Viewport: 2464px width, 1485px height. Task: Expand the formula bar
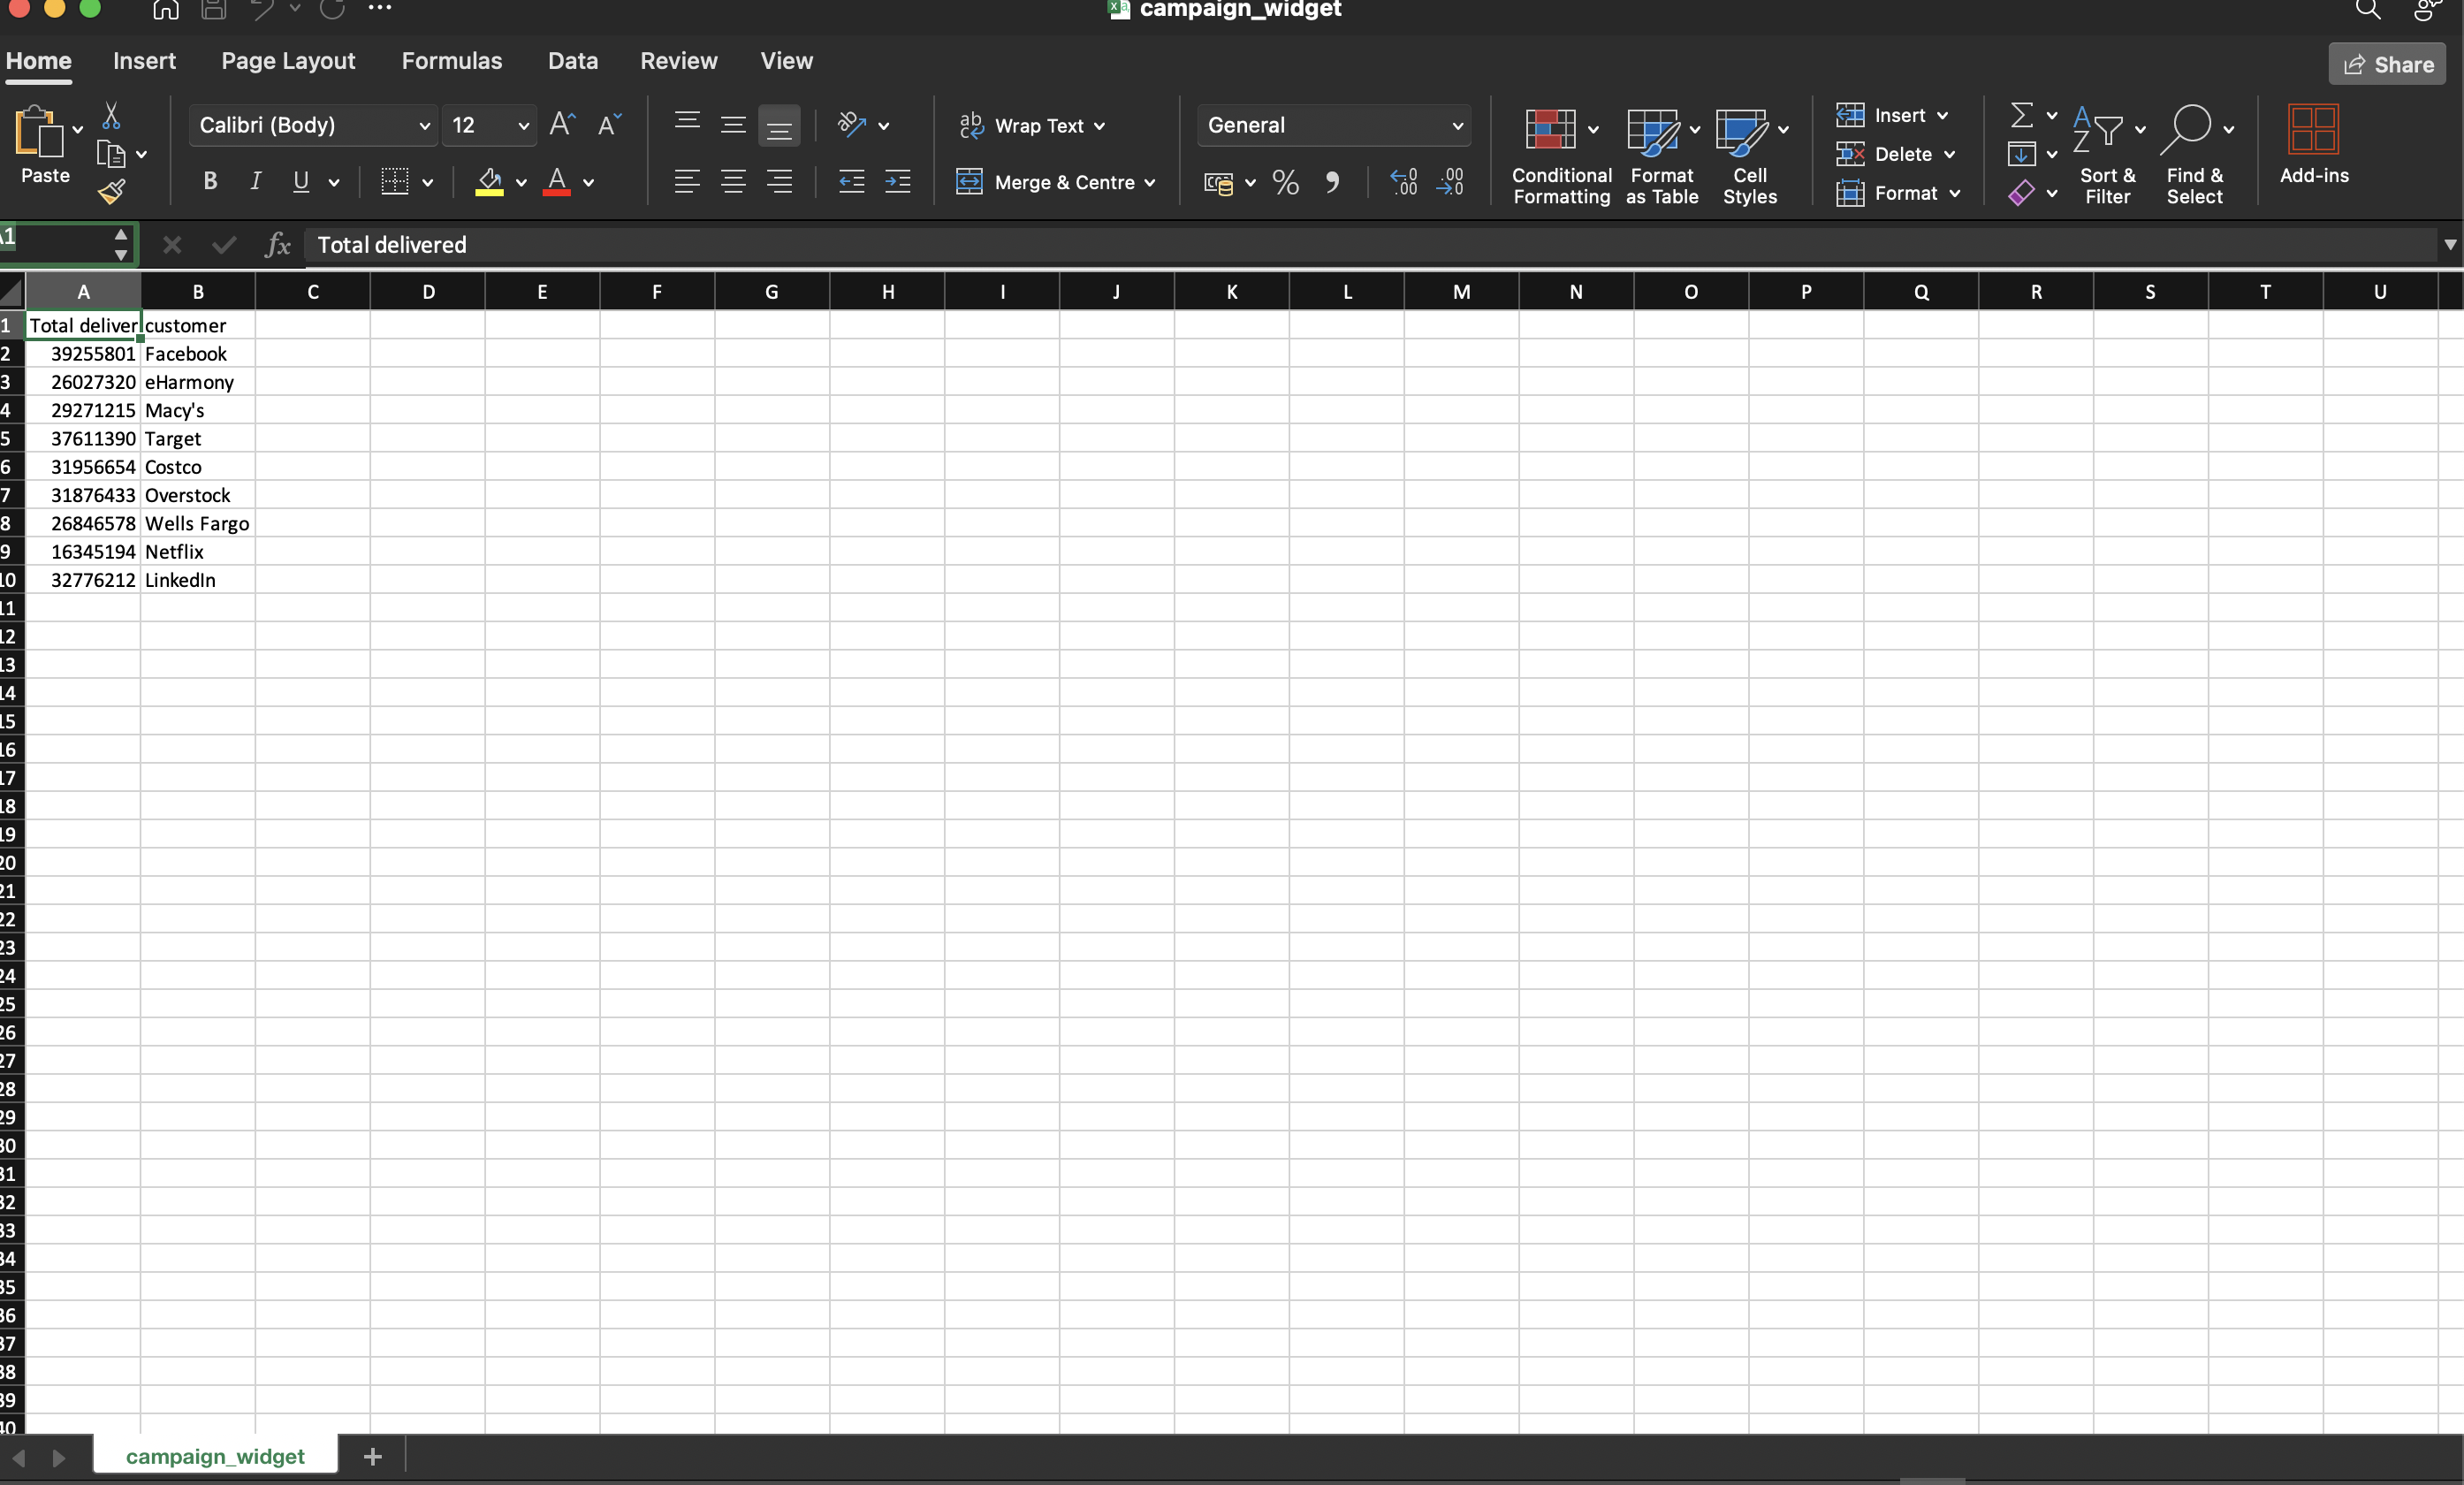point(2450,245)
